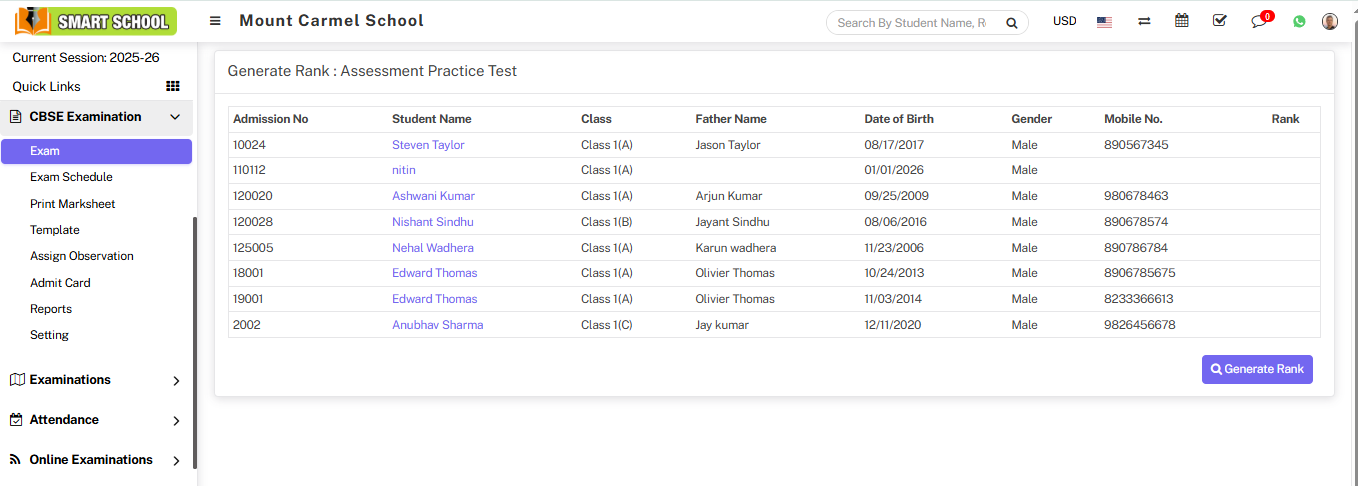Screen dimensions: 1358x486
Task: Click the search magnifier icon
Action: 1012,23
